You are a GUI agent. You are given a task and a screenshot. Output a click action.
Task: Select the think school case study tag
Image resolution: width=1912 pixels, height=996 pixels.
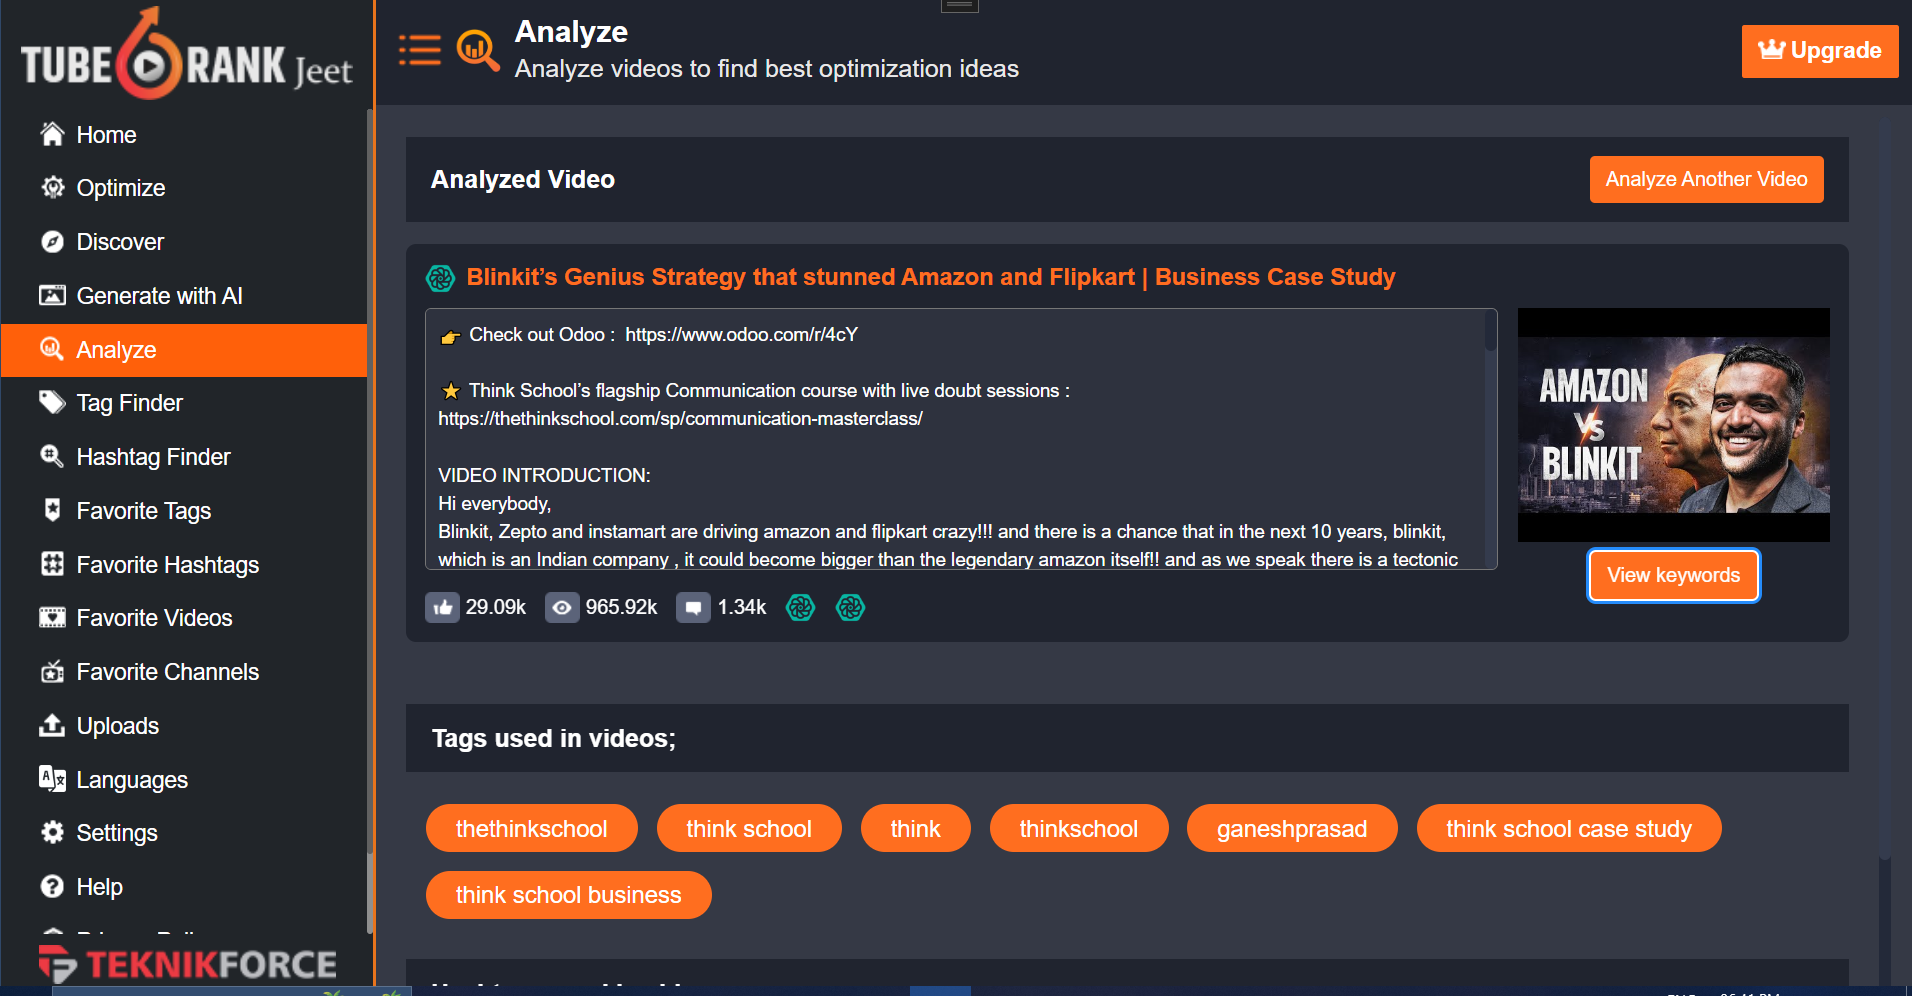point(1568,828)
